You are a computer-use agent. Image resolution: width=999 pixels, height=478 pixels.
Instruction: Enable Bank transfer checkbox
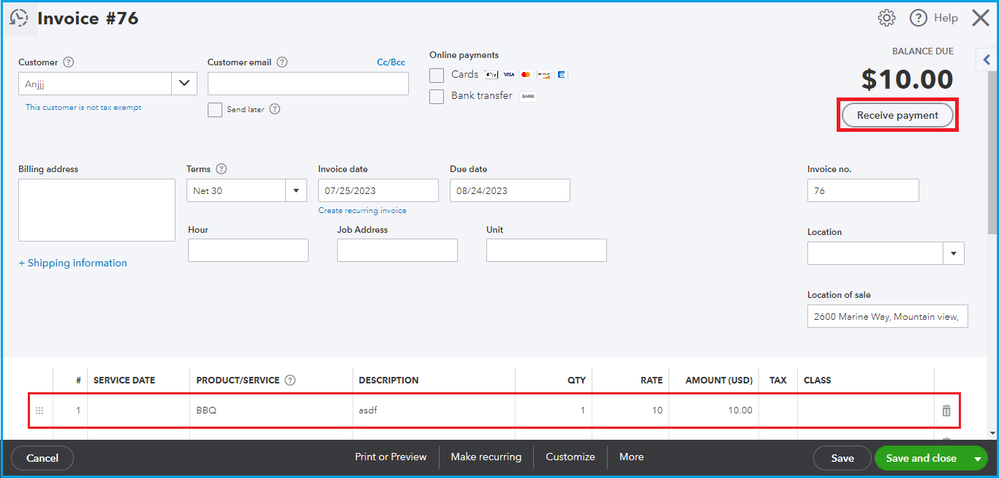[436, 96]
